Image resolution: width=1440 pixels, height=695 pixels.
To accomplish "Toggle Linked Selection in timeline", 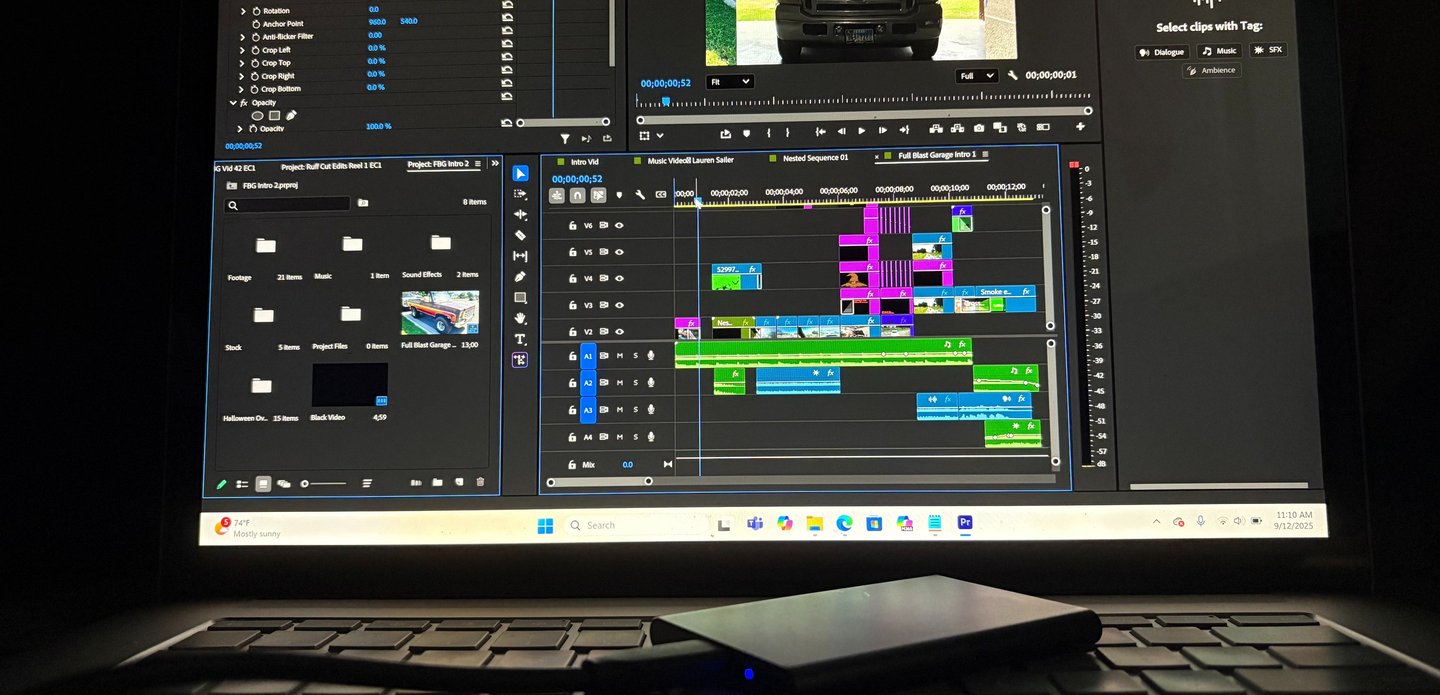I will pos(598,196).
